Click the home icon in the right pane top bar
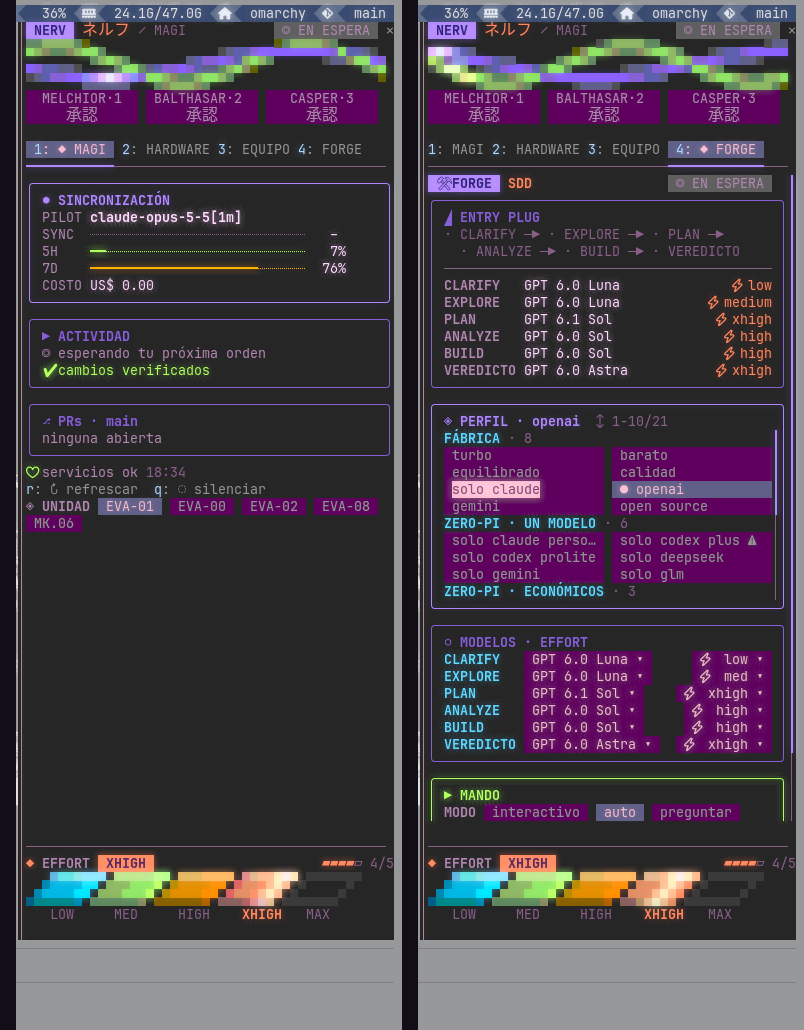This screenshot has width=804, height=1030. [x=627, y=13]
